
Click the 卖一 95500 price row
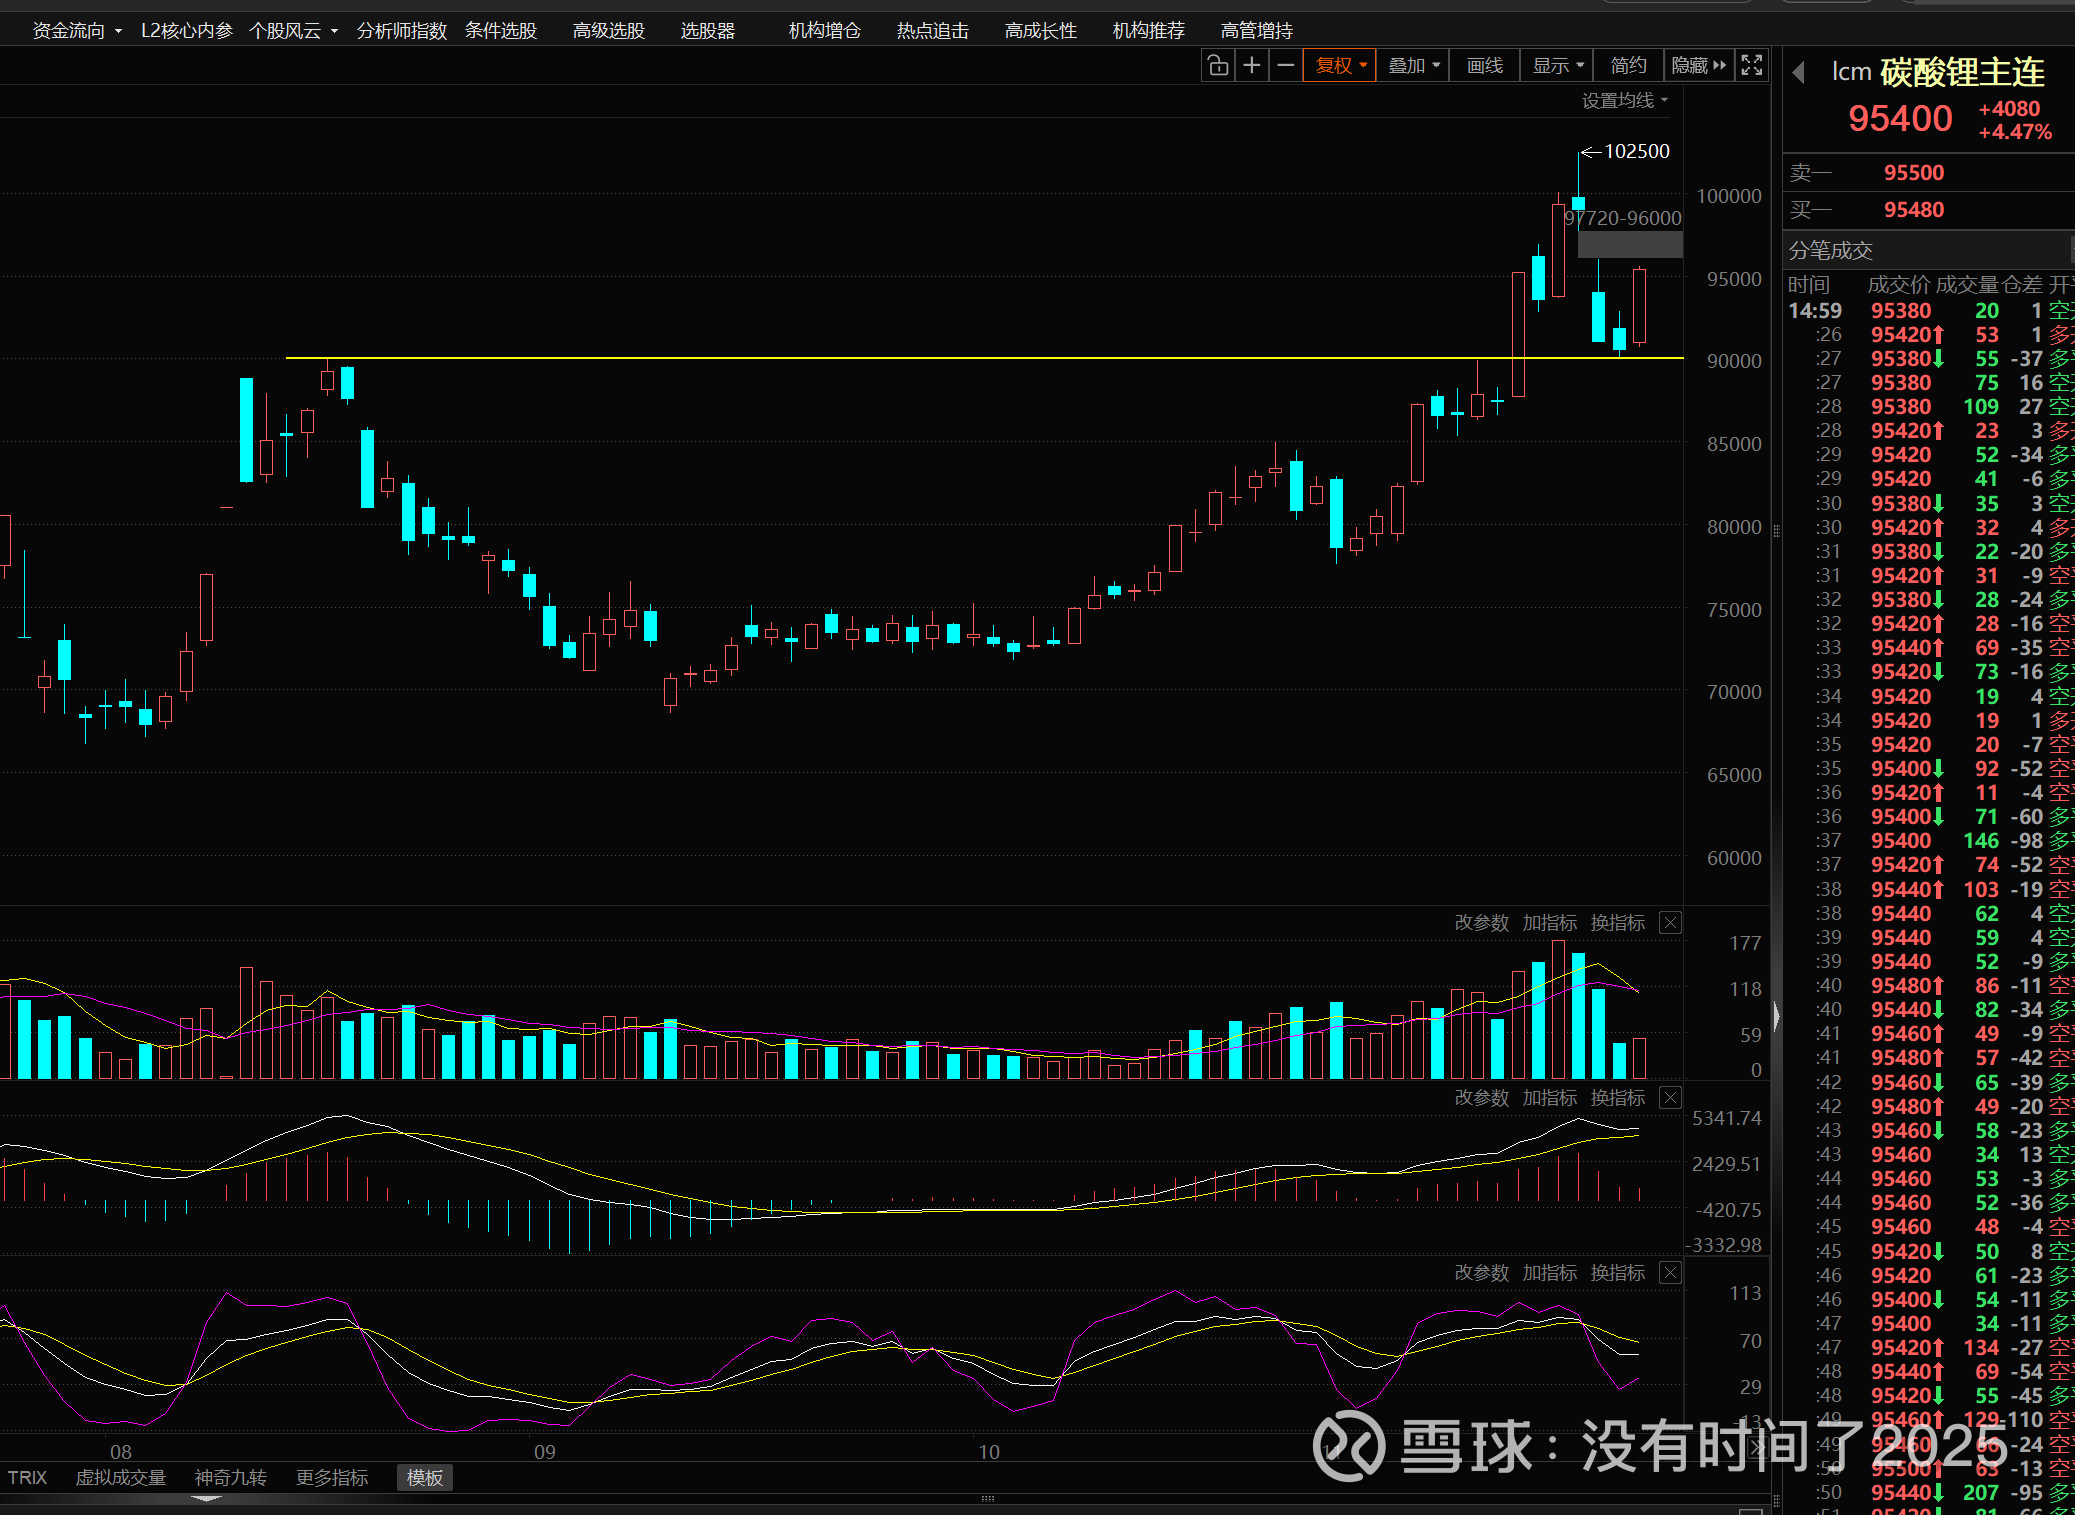click(x=1913, y=173)
